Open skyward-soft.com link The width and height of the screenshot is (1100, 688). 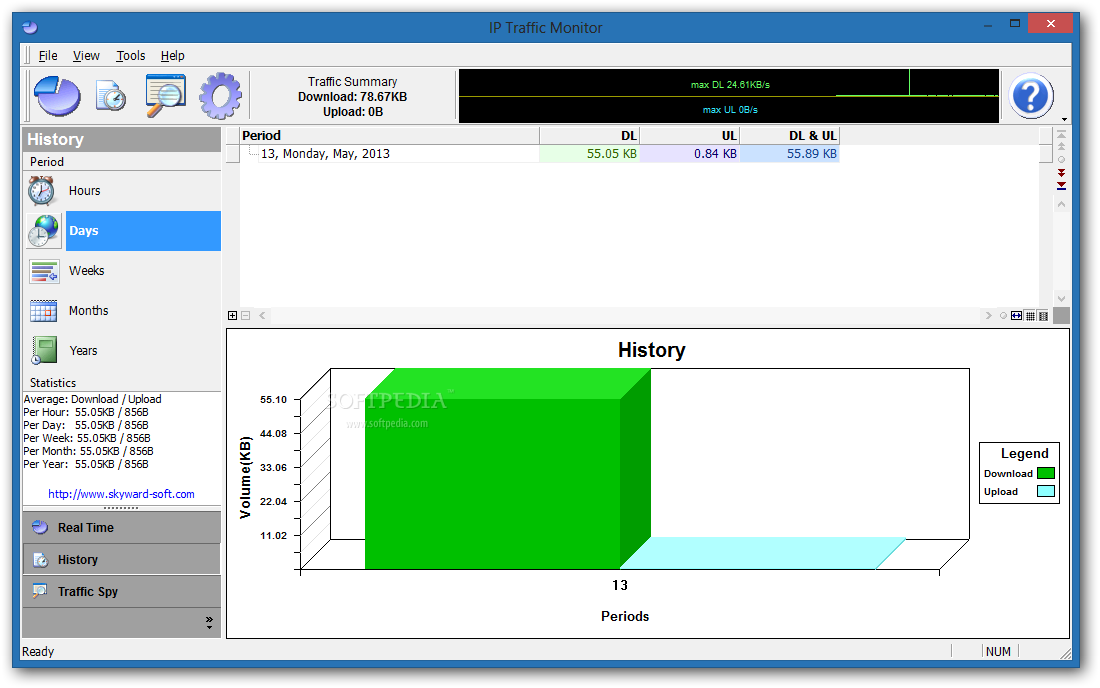121,494
